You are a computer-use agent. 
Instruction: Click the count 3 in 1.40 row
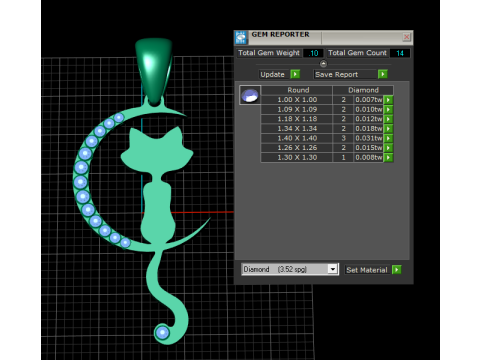(x=343, y=138)
